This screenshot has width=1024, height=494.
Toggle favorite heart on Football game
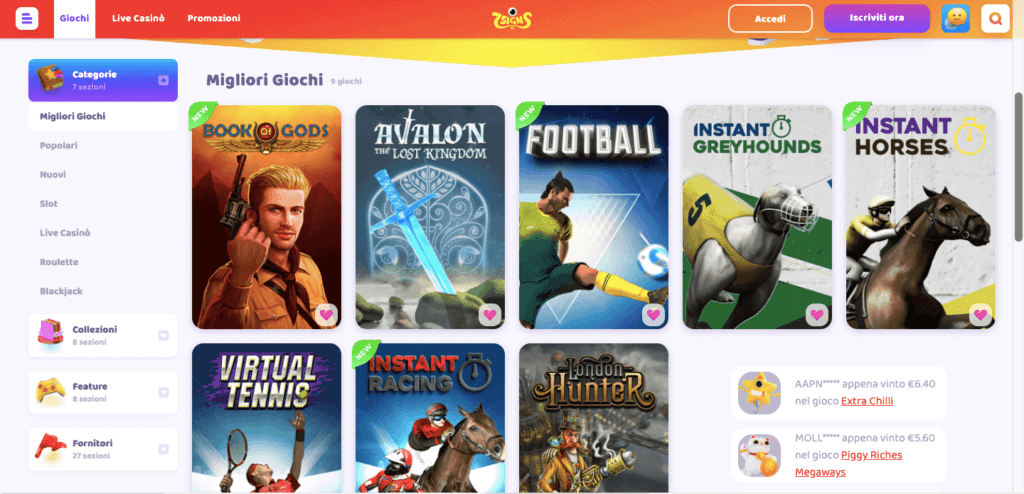coord(653,315)
